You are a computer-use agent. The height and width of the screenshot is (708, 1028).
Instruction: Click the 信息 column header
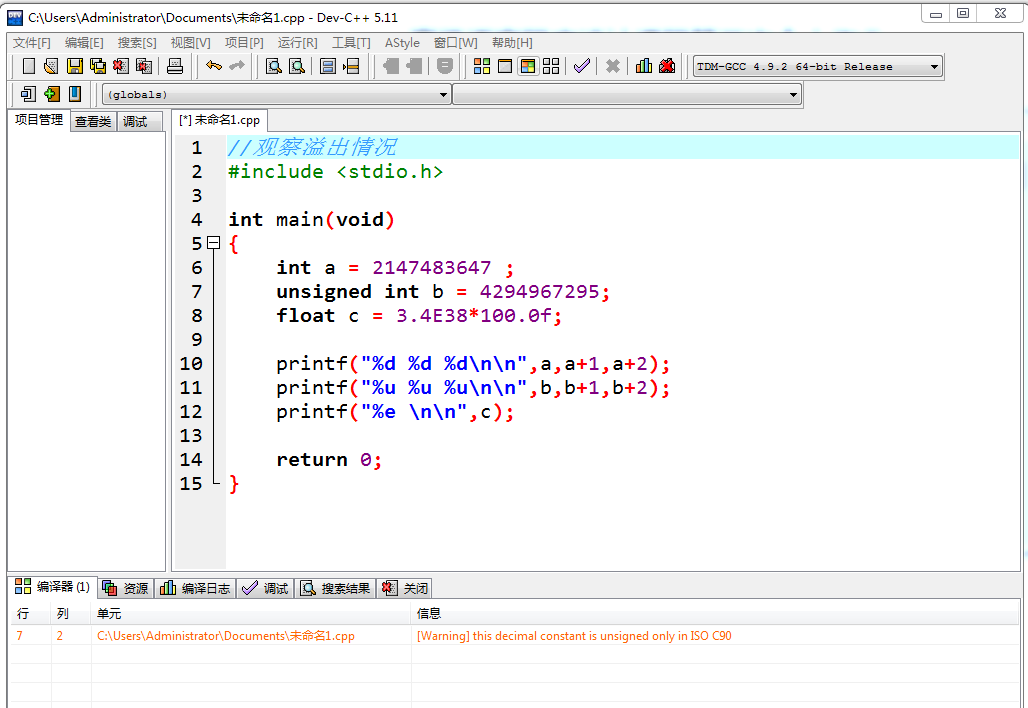pyautogui.click(x=715, y=614)
